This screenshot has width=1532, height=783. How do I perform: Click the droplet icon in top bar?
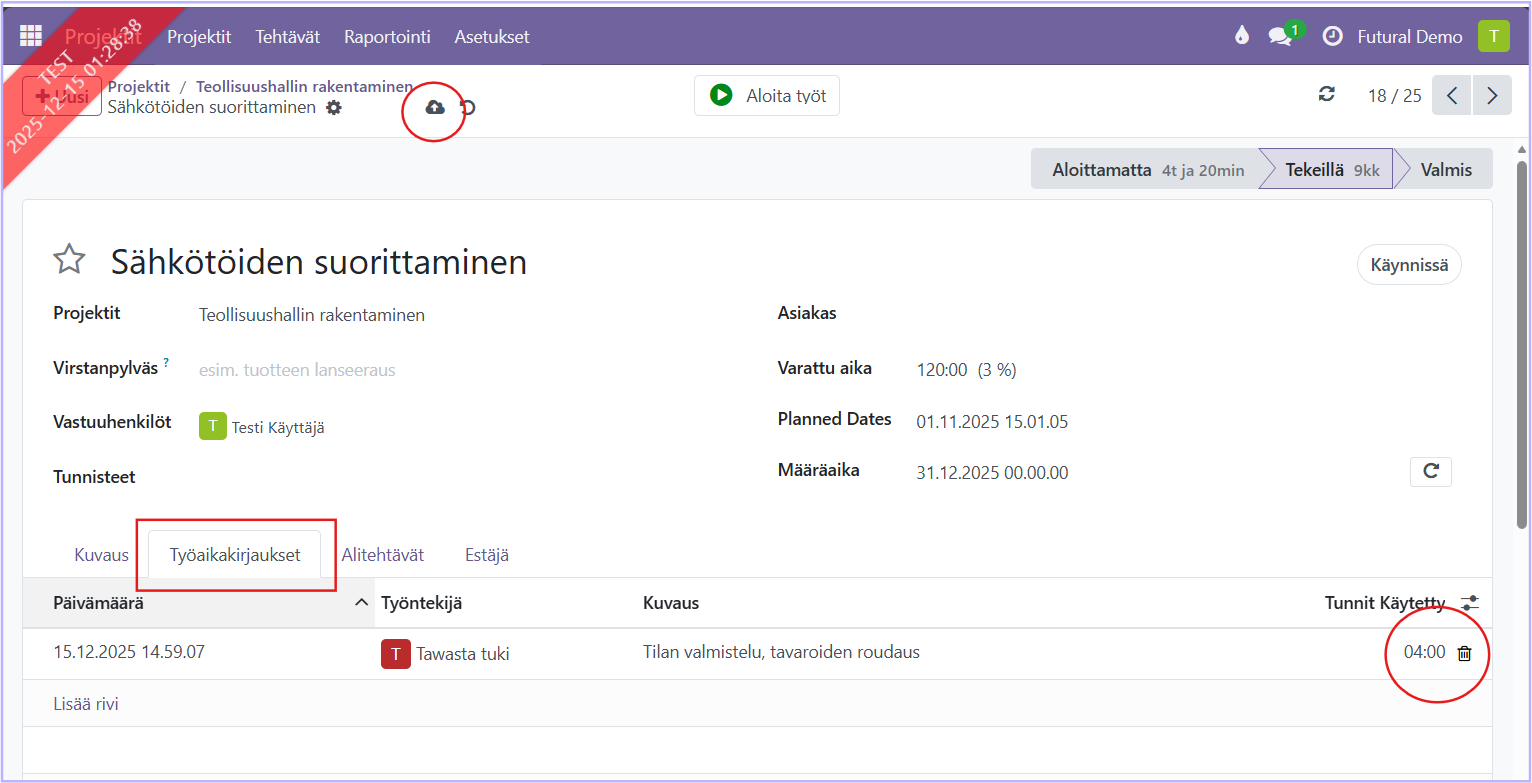(1242, 37)
